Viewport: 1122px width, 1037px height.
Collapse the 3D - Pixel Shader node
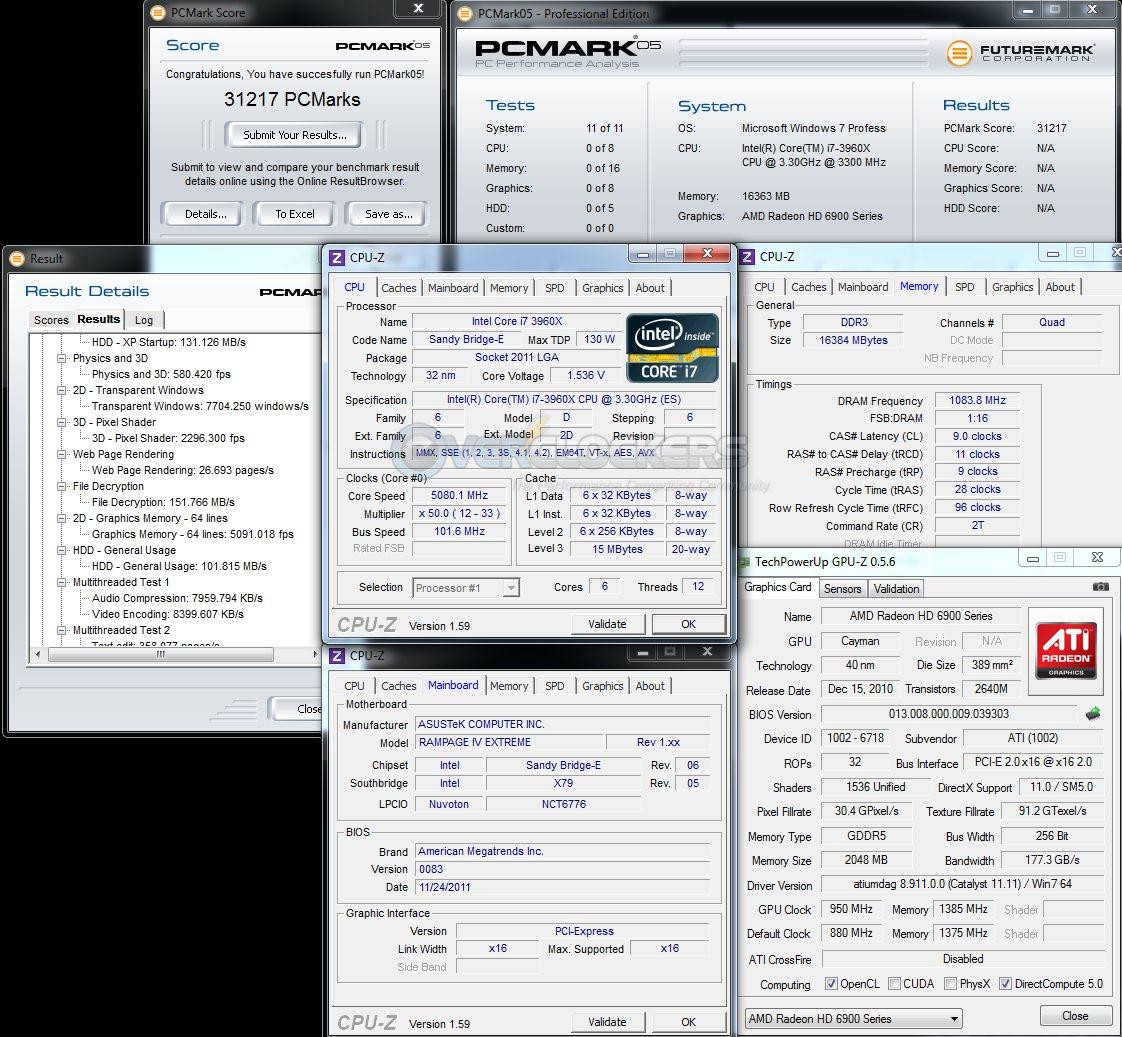click(x=62, y=422)
